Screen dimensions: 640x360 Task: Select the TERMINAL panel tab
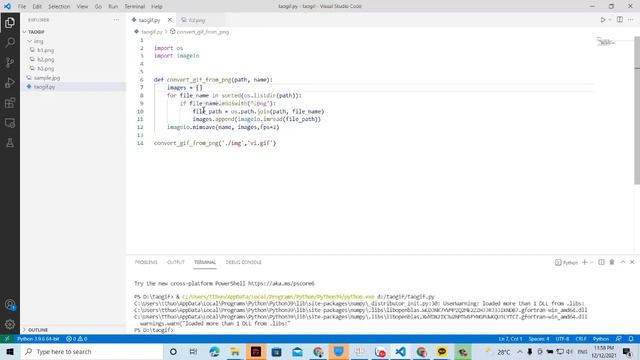205,262
